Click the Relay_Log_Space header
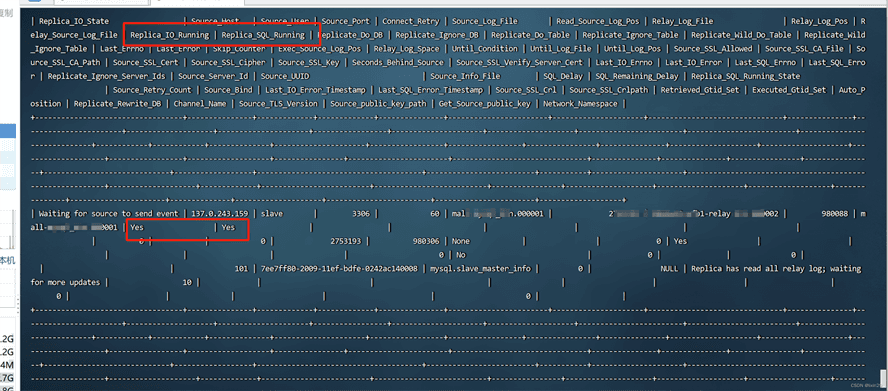Screen dimensions: 888x391 click(x=406, y=49)
